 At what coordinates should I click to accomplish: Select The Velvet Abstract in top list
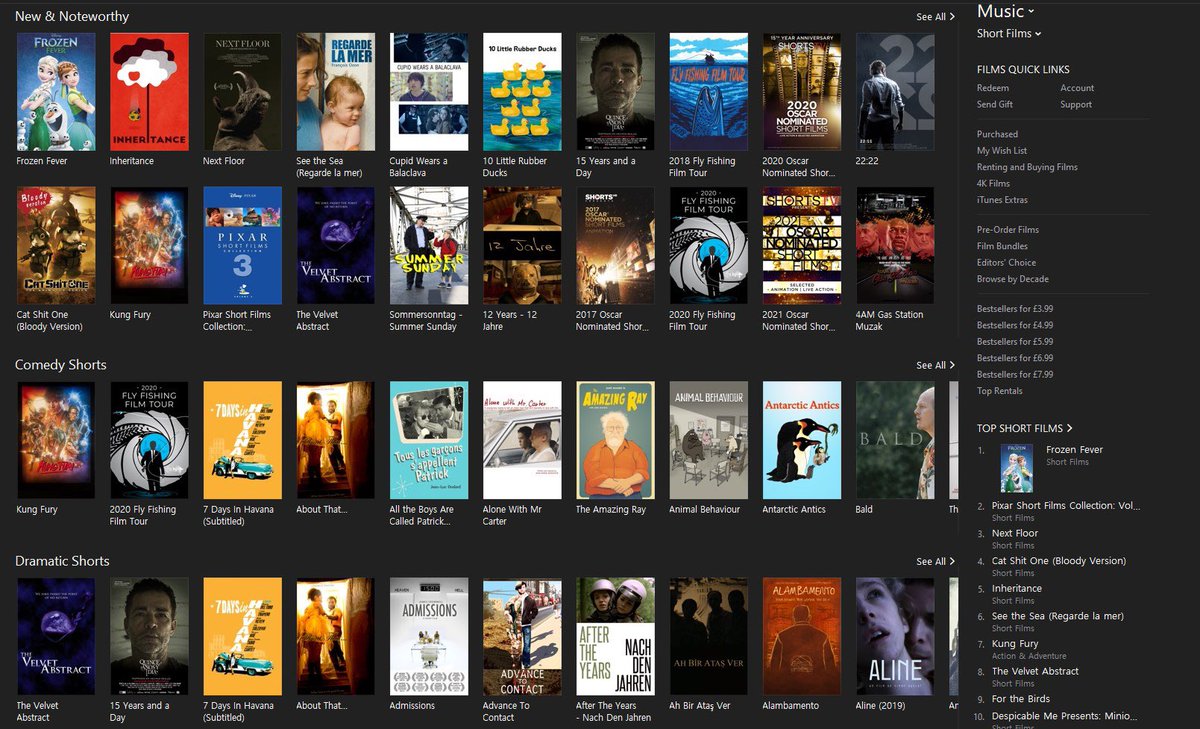click(x=1035, y=672)
